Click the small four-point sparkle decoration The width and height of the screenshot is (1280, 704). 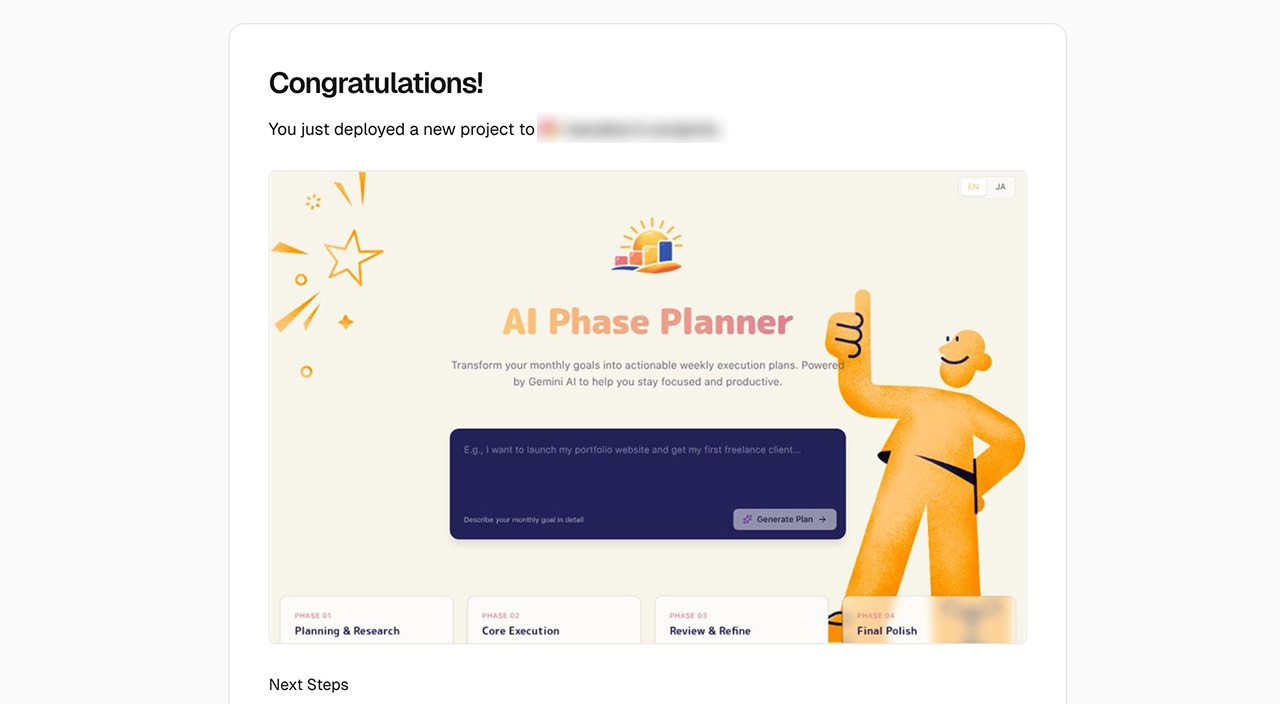click(x=345, y=322)
